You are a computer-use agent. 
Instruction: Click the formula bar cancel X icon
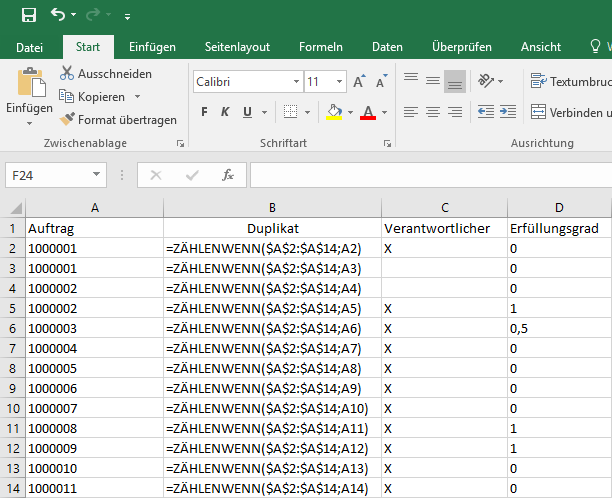pos(156,175)
